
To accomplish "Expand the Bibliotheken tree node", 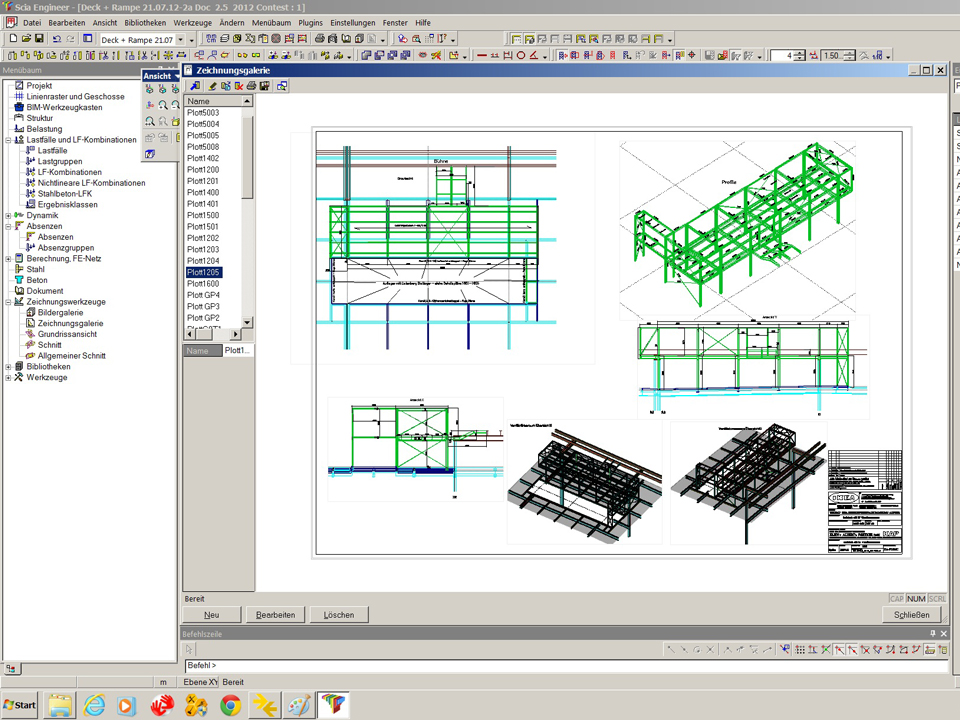I will [8, 367].
